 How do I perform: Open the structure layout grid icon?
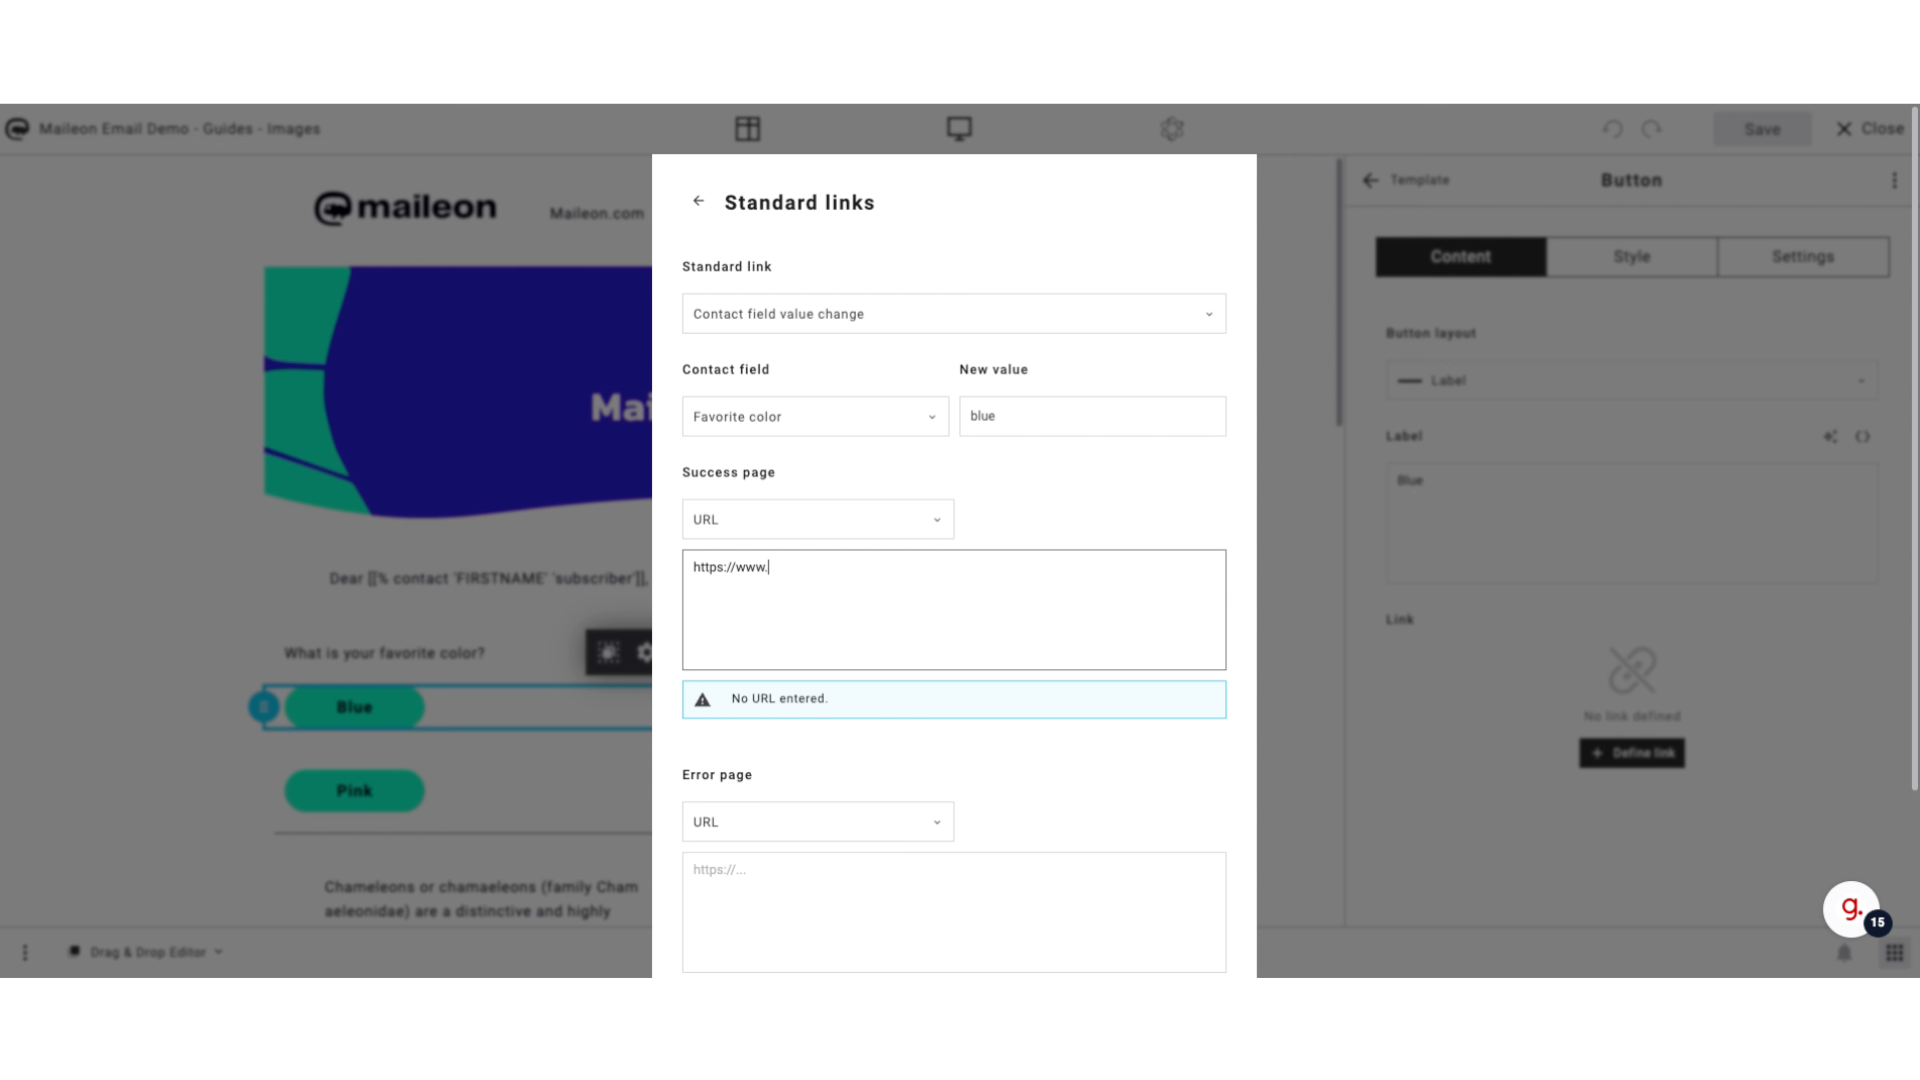[747, 129]
